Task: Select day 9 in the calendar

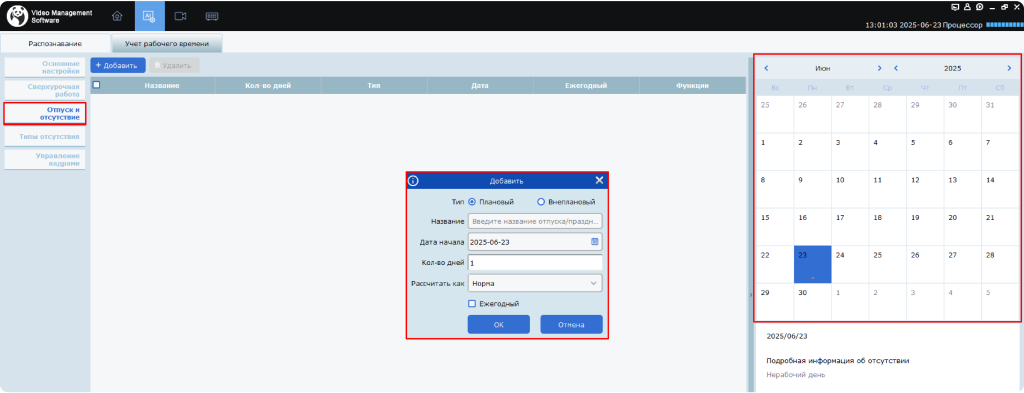Action: click(x=812, y=189)
